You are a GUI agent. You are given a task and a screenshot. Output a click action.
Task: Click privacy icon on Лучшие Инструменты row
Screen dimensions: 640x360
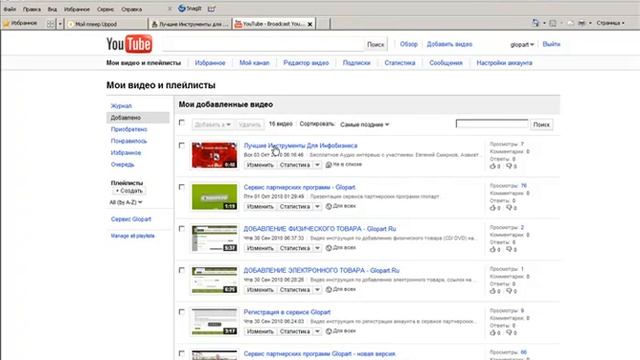click(x=329, y=164)
